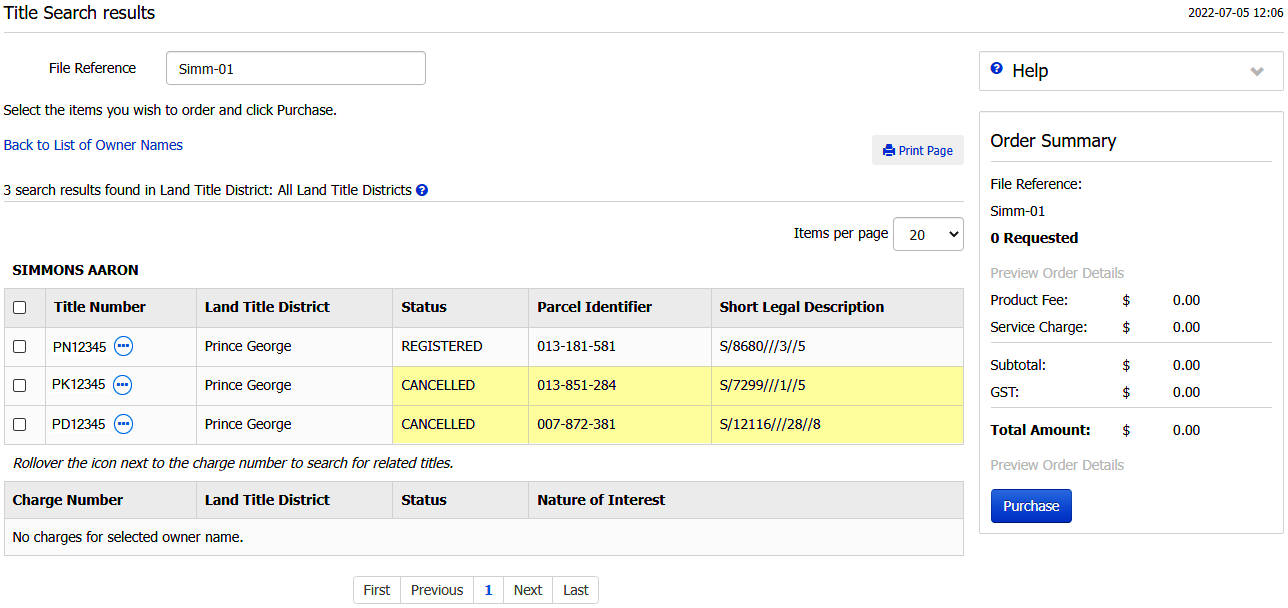Click Prince George in PN12345 row
This screenshot has height=608, width=1288.
(x=248, y=346)
